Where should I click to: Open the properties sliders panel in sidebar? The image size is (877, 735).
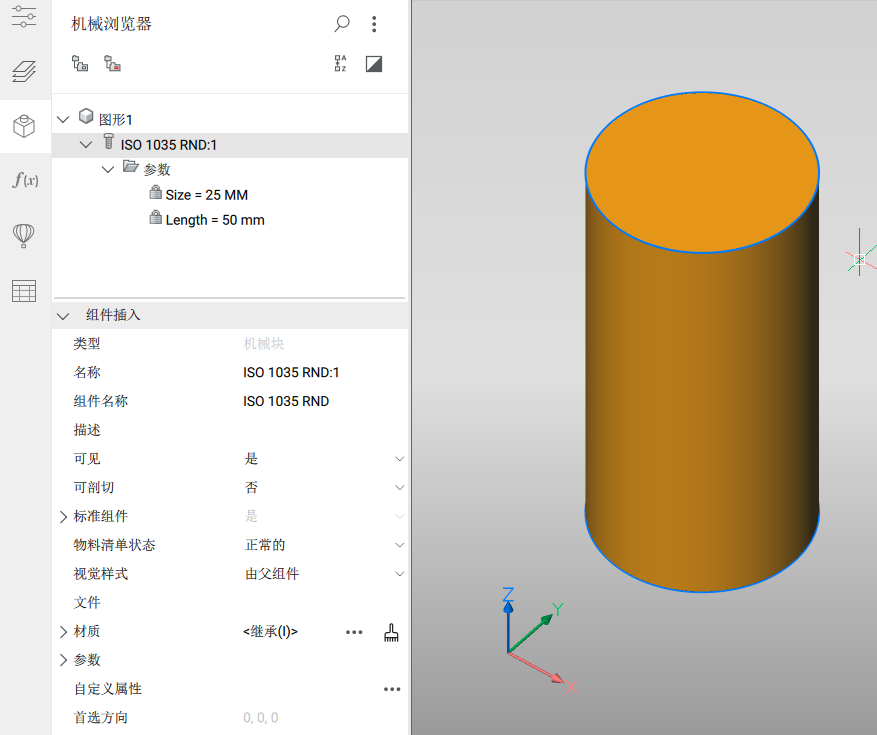24,17
